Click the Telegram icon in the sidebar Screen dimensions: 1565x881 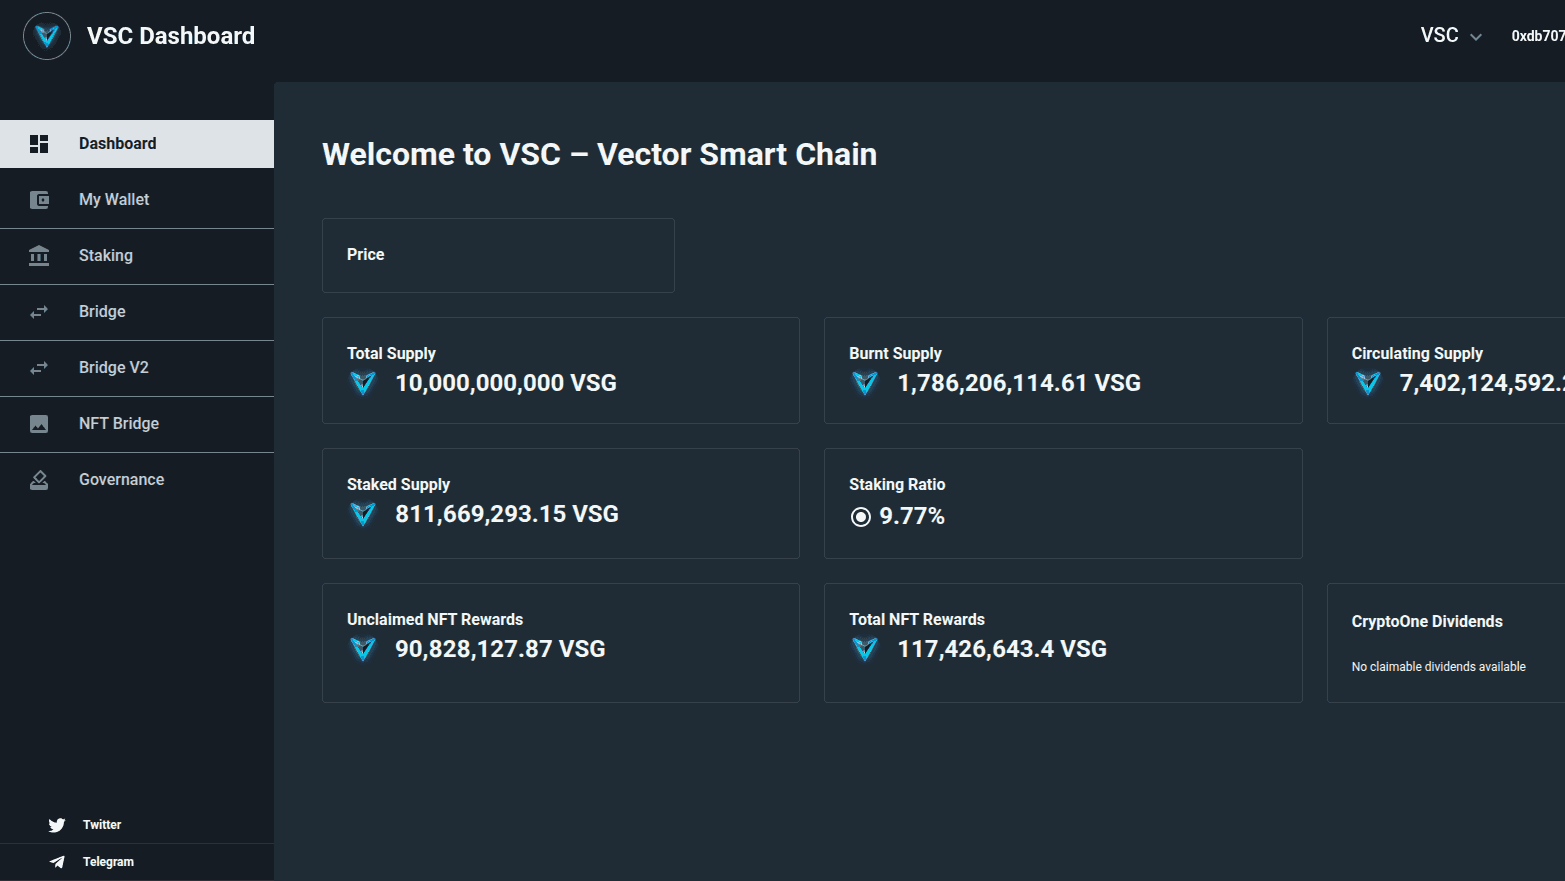[x=55, y=861]
